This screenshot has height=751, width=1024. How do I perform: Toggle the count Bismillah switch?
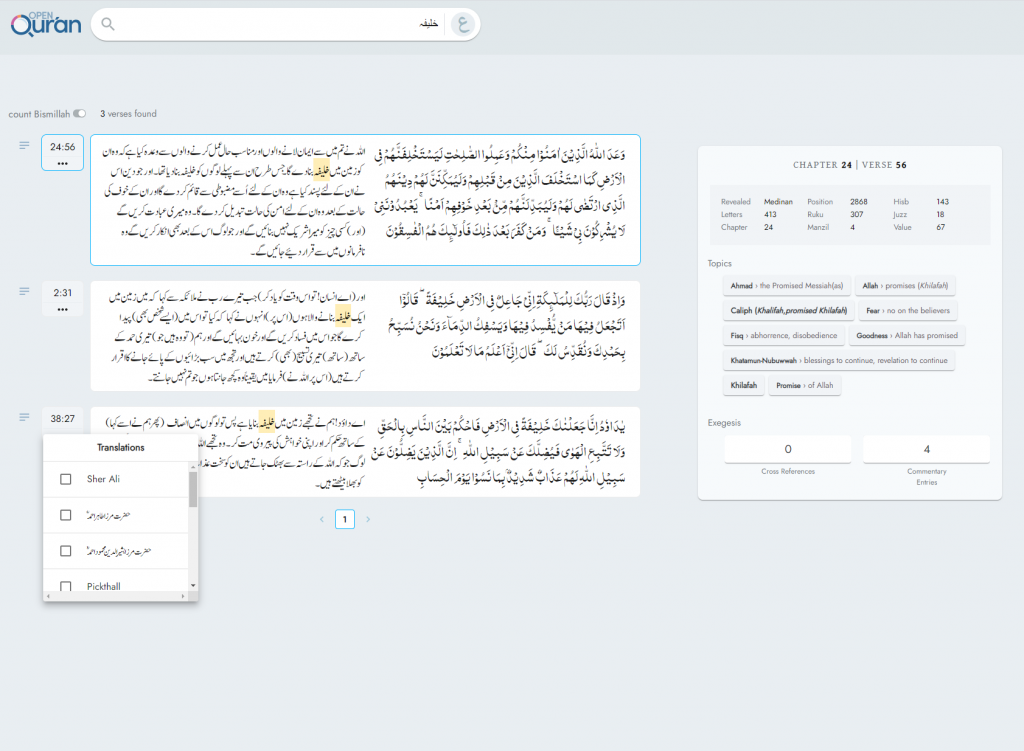tap(80, 114)
